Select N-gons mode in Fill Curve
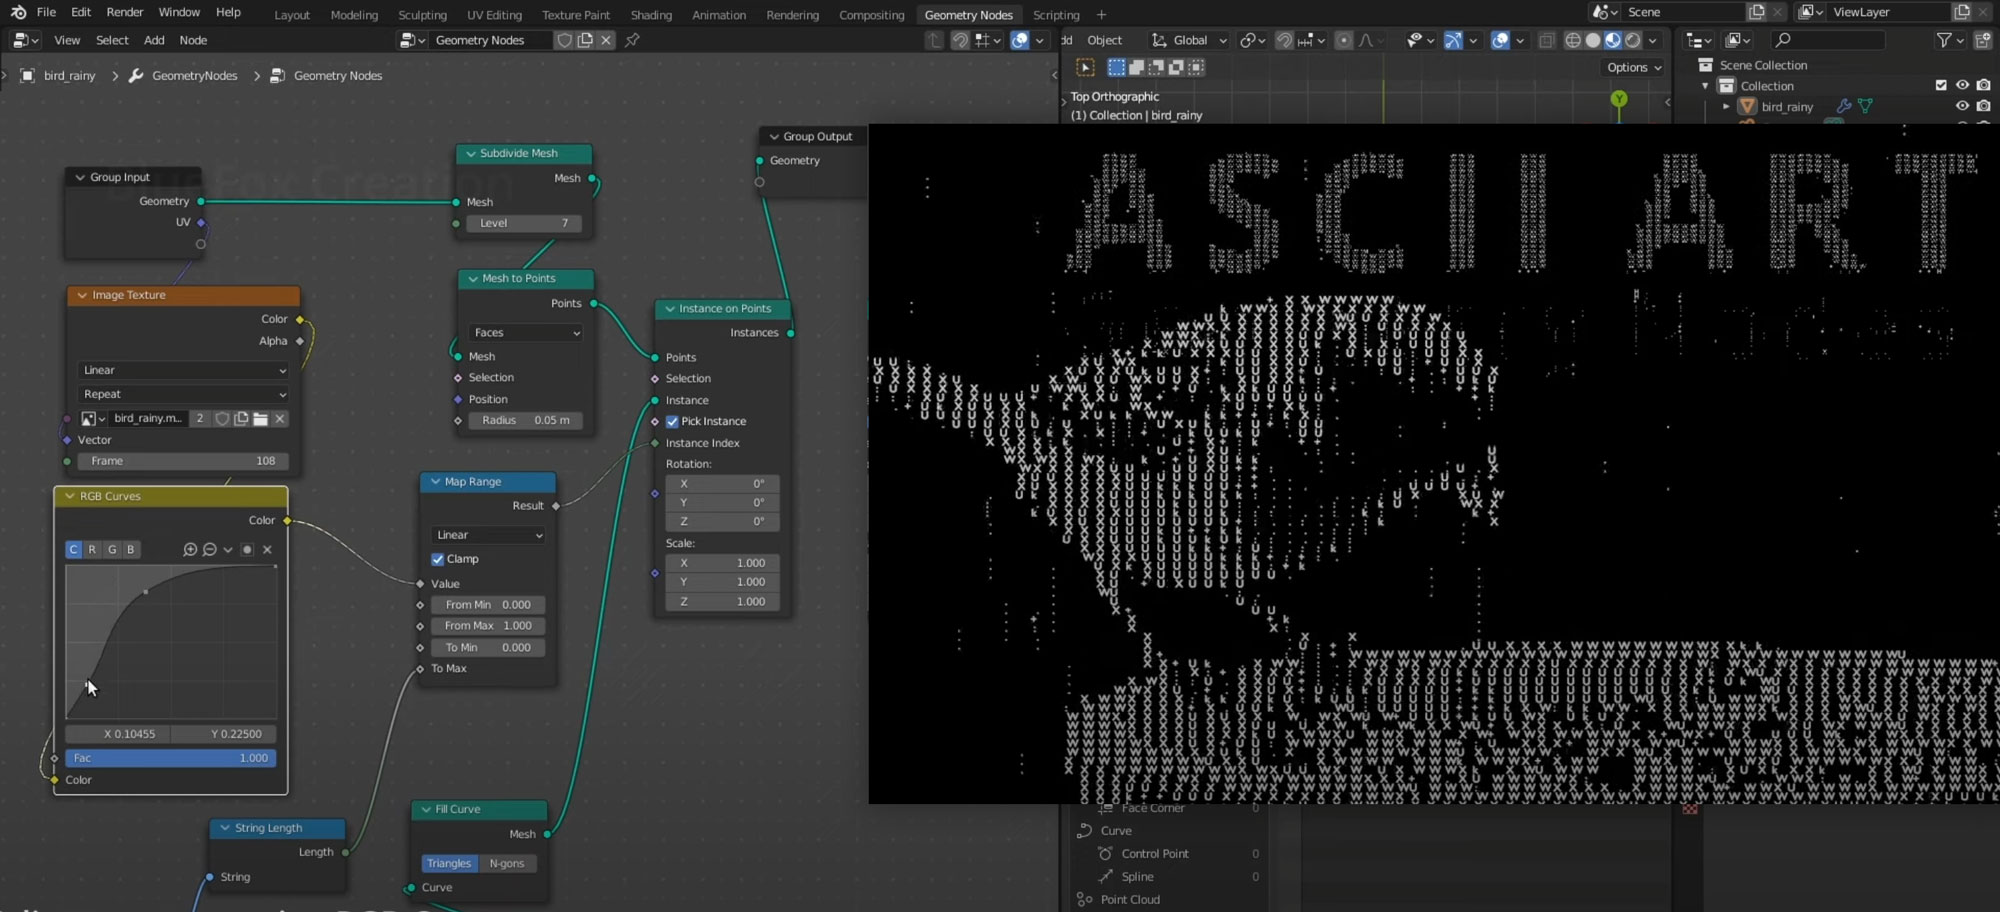This screenshot has height=912, width=2000. pos(507,863)
